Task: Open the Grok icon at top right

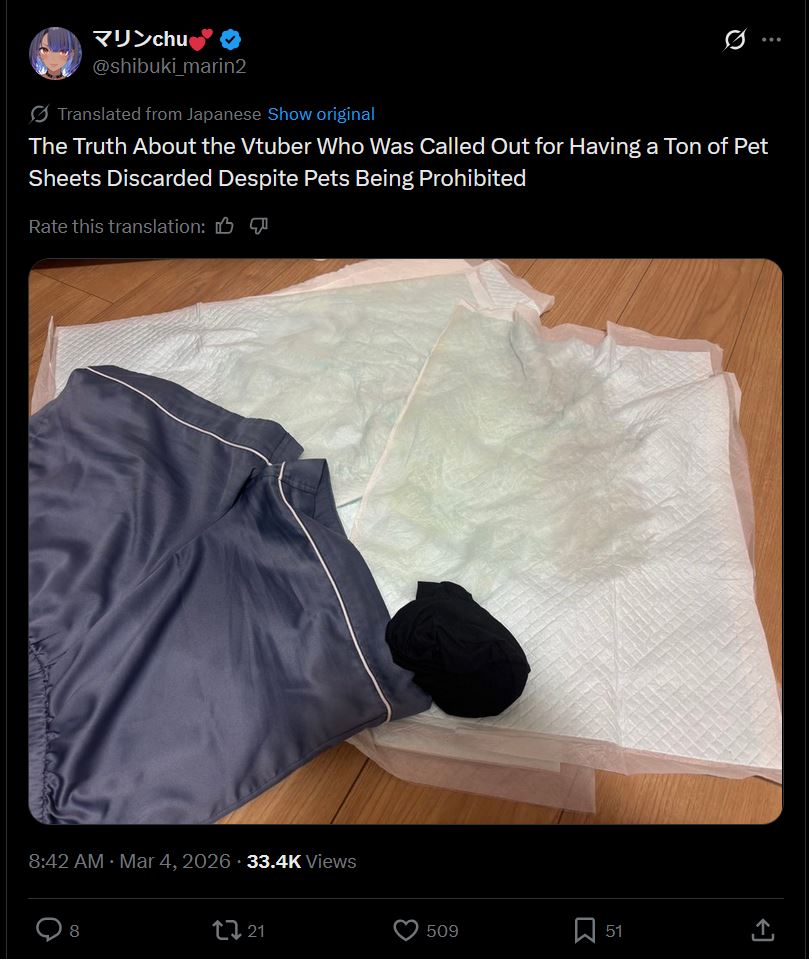Action: 734,40
